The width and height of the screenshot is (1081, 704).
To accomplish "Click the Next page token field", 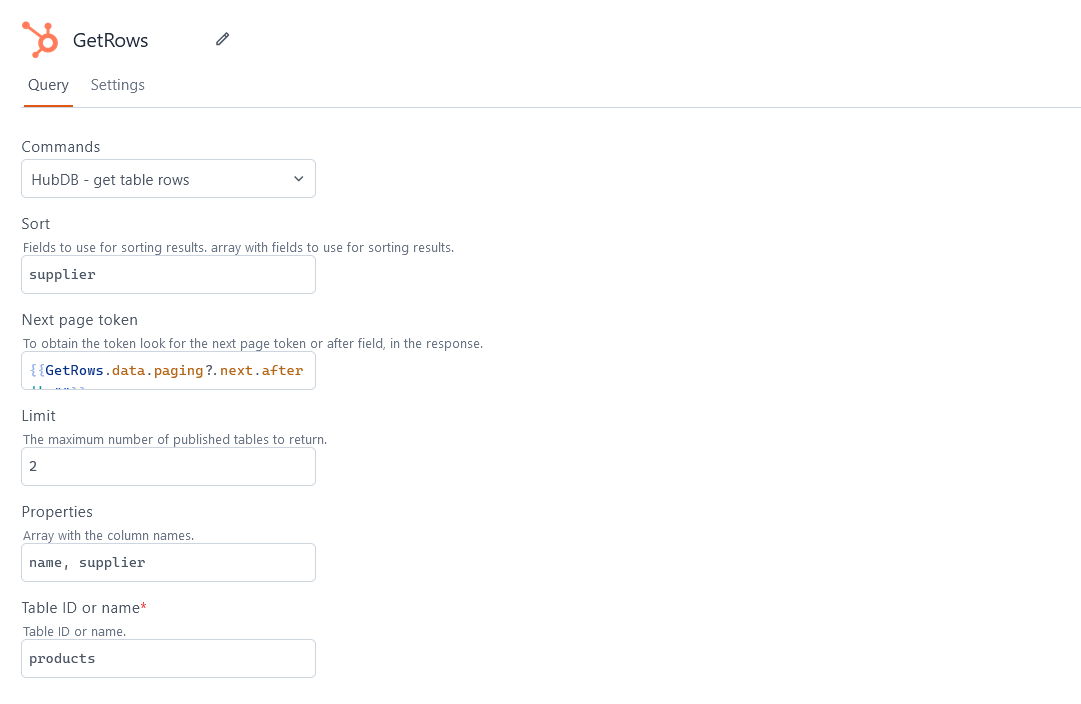I will (x=168, y=370).
